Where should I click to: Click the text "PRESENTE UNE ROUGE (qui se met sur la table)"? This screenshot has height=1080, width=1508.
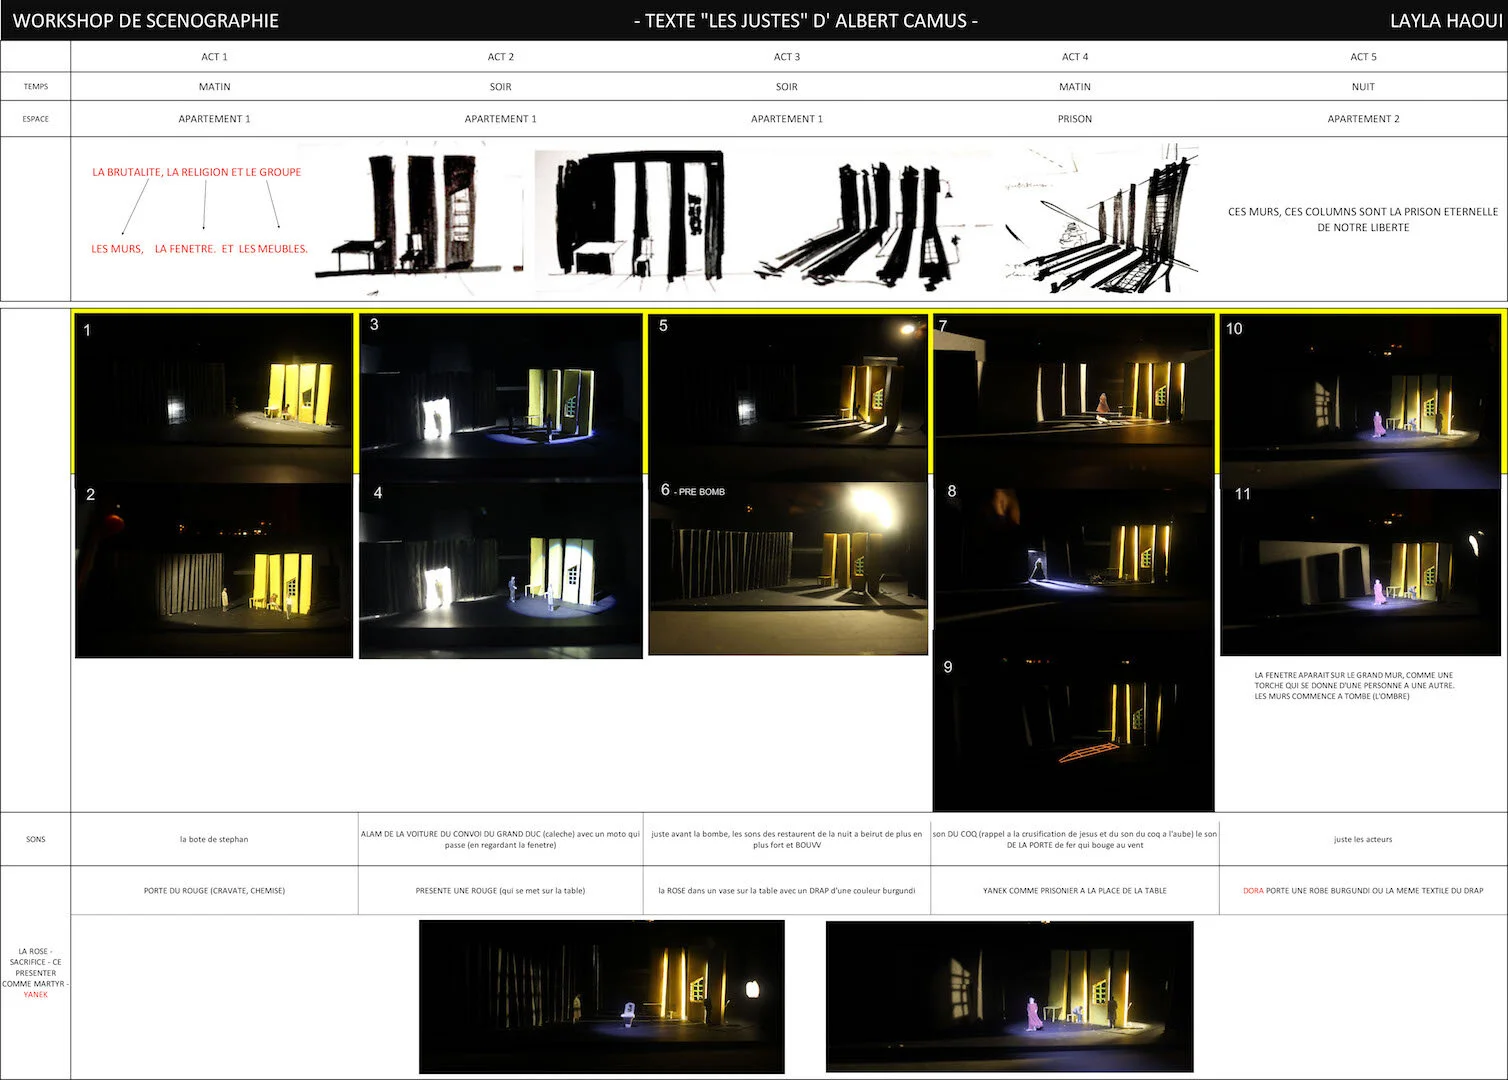click(x=500, y=891)
